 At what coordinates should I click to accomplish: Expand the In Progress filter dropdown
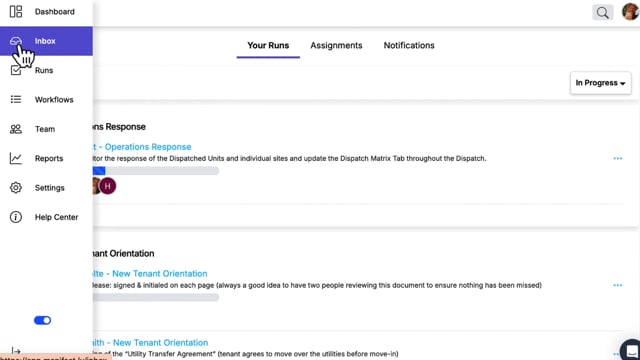[x=600, y=83]
